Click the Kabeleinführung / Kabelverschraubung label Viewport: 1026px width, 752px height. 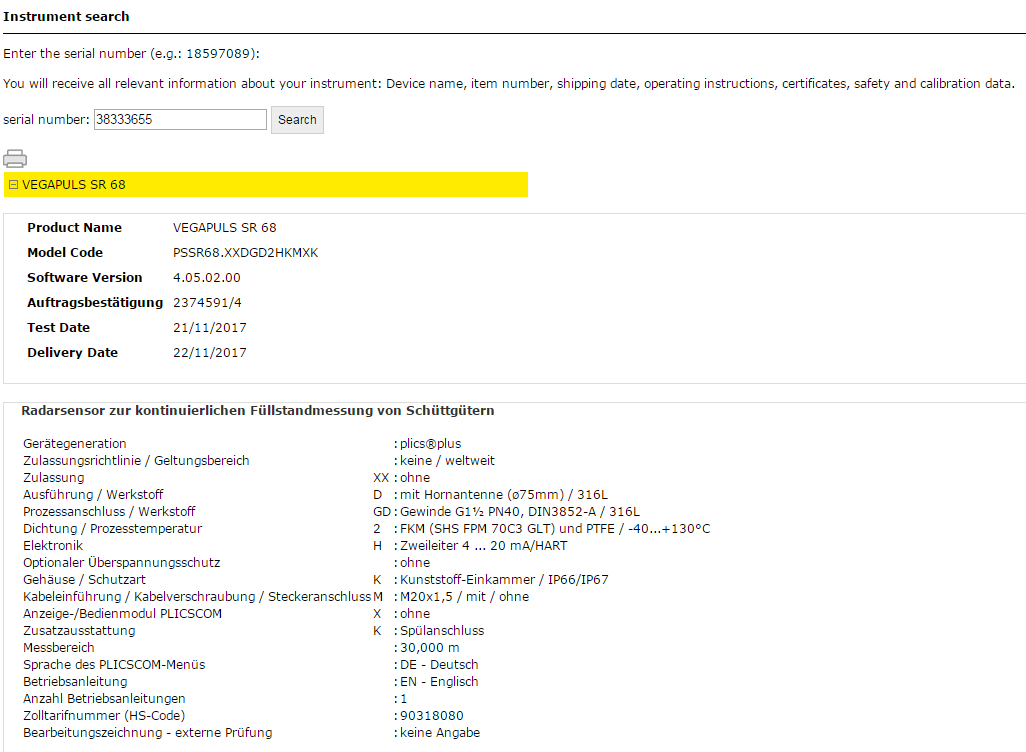197,597
